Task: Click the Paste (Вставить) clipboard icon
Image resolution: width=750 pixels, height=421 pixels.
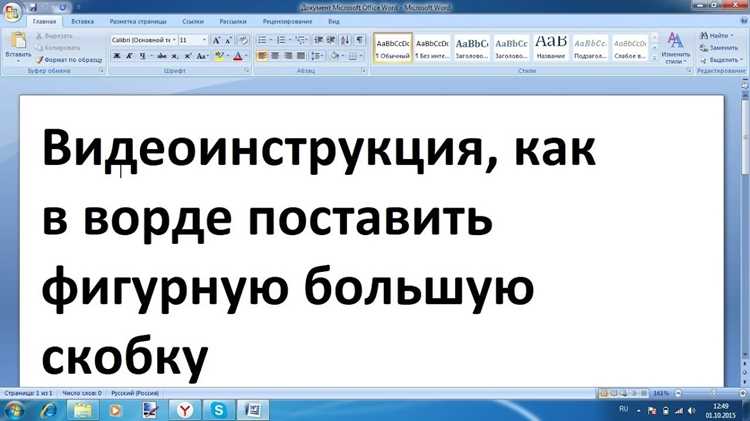Action: pyautogui.click(x=18, y=41)
